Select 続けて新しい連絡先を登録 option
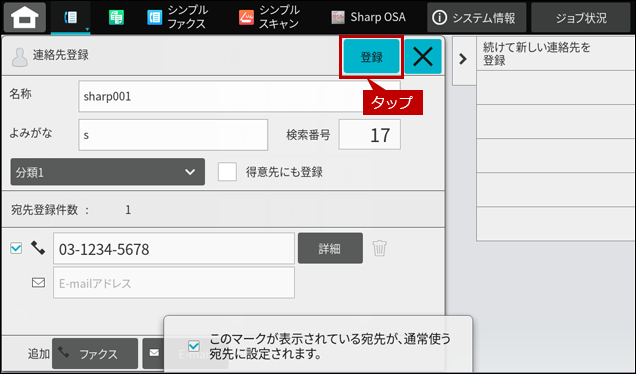The height and width of the screenshot is (374, 636). [x=556, y=54]
